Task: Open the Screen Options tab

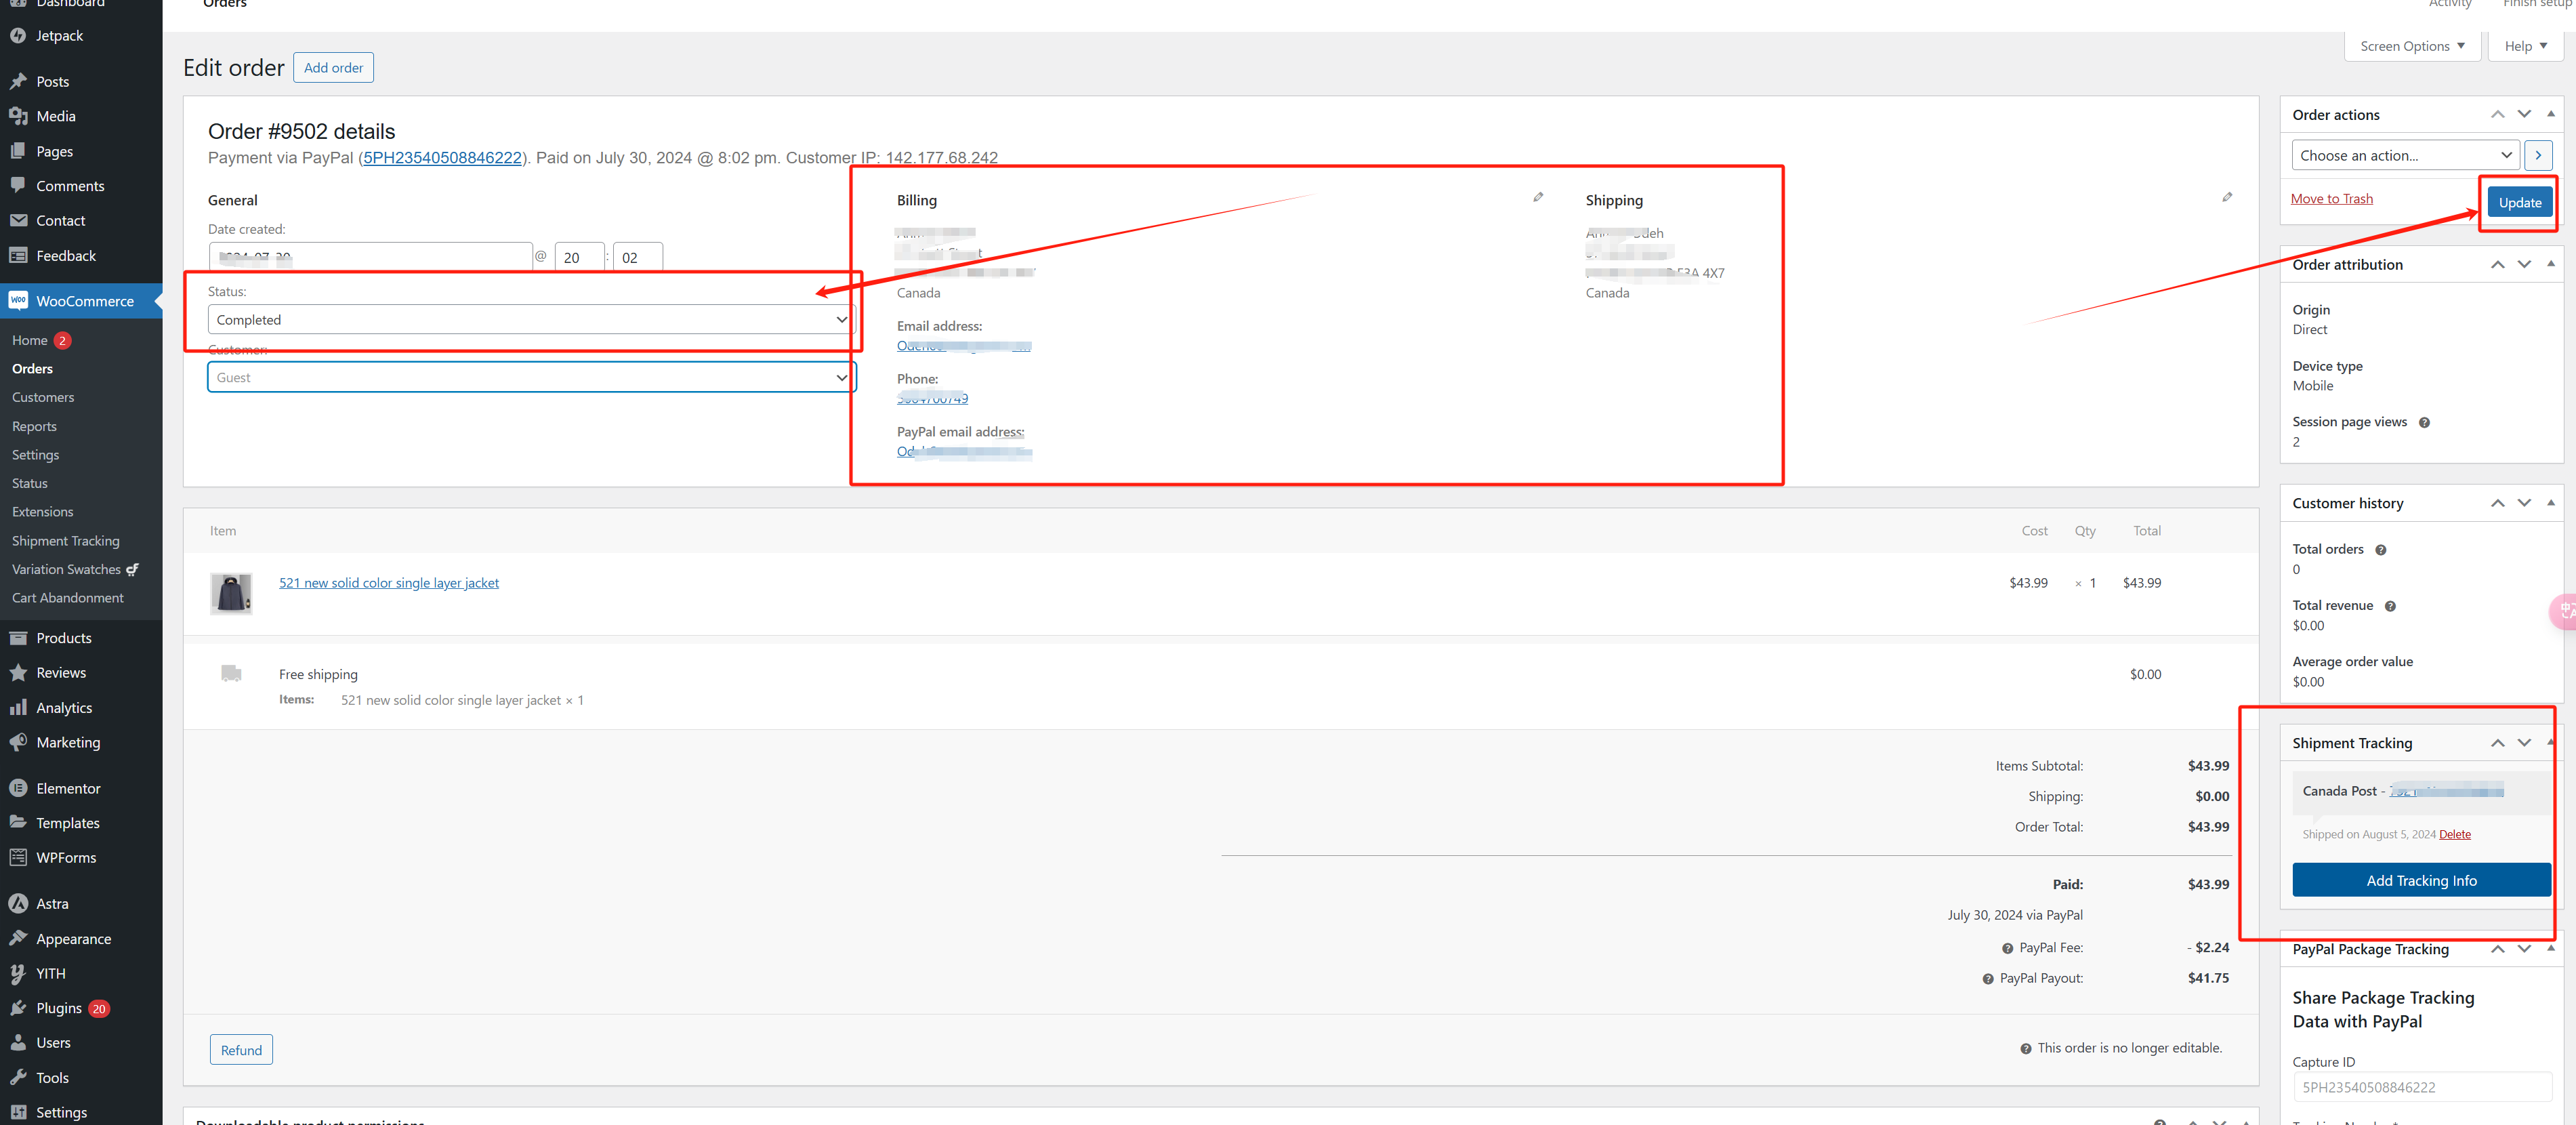Action: 2411,45
